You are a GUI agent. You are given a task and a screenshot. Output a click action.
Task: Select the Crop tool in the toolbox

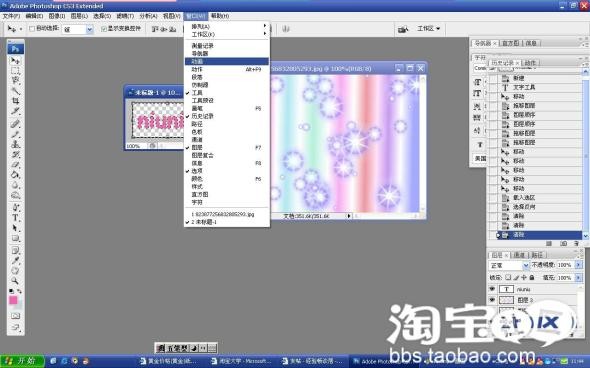(15, 100)
